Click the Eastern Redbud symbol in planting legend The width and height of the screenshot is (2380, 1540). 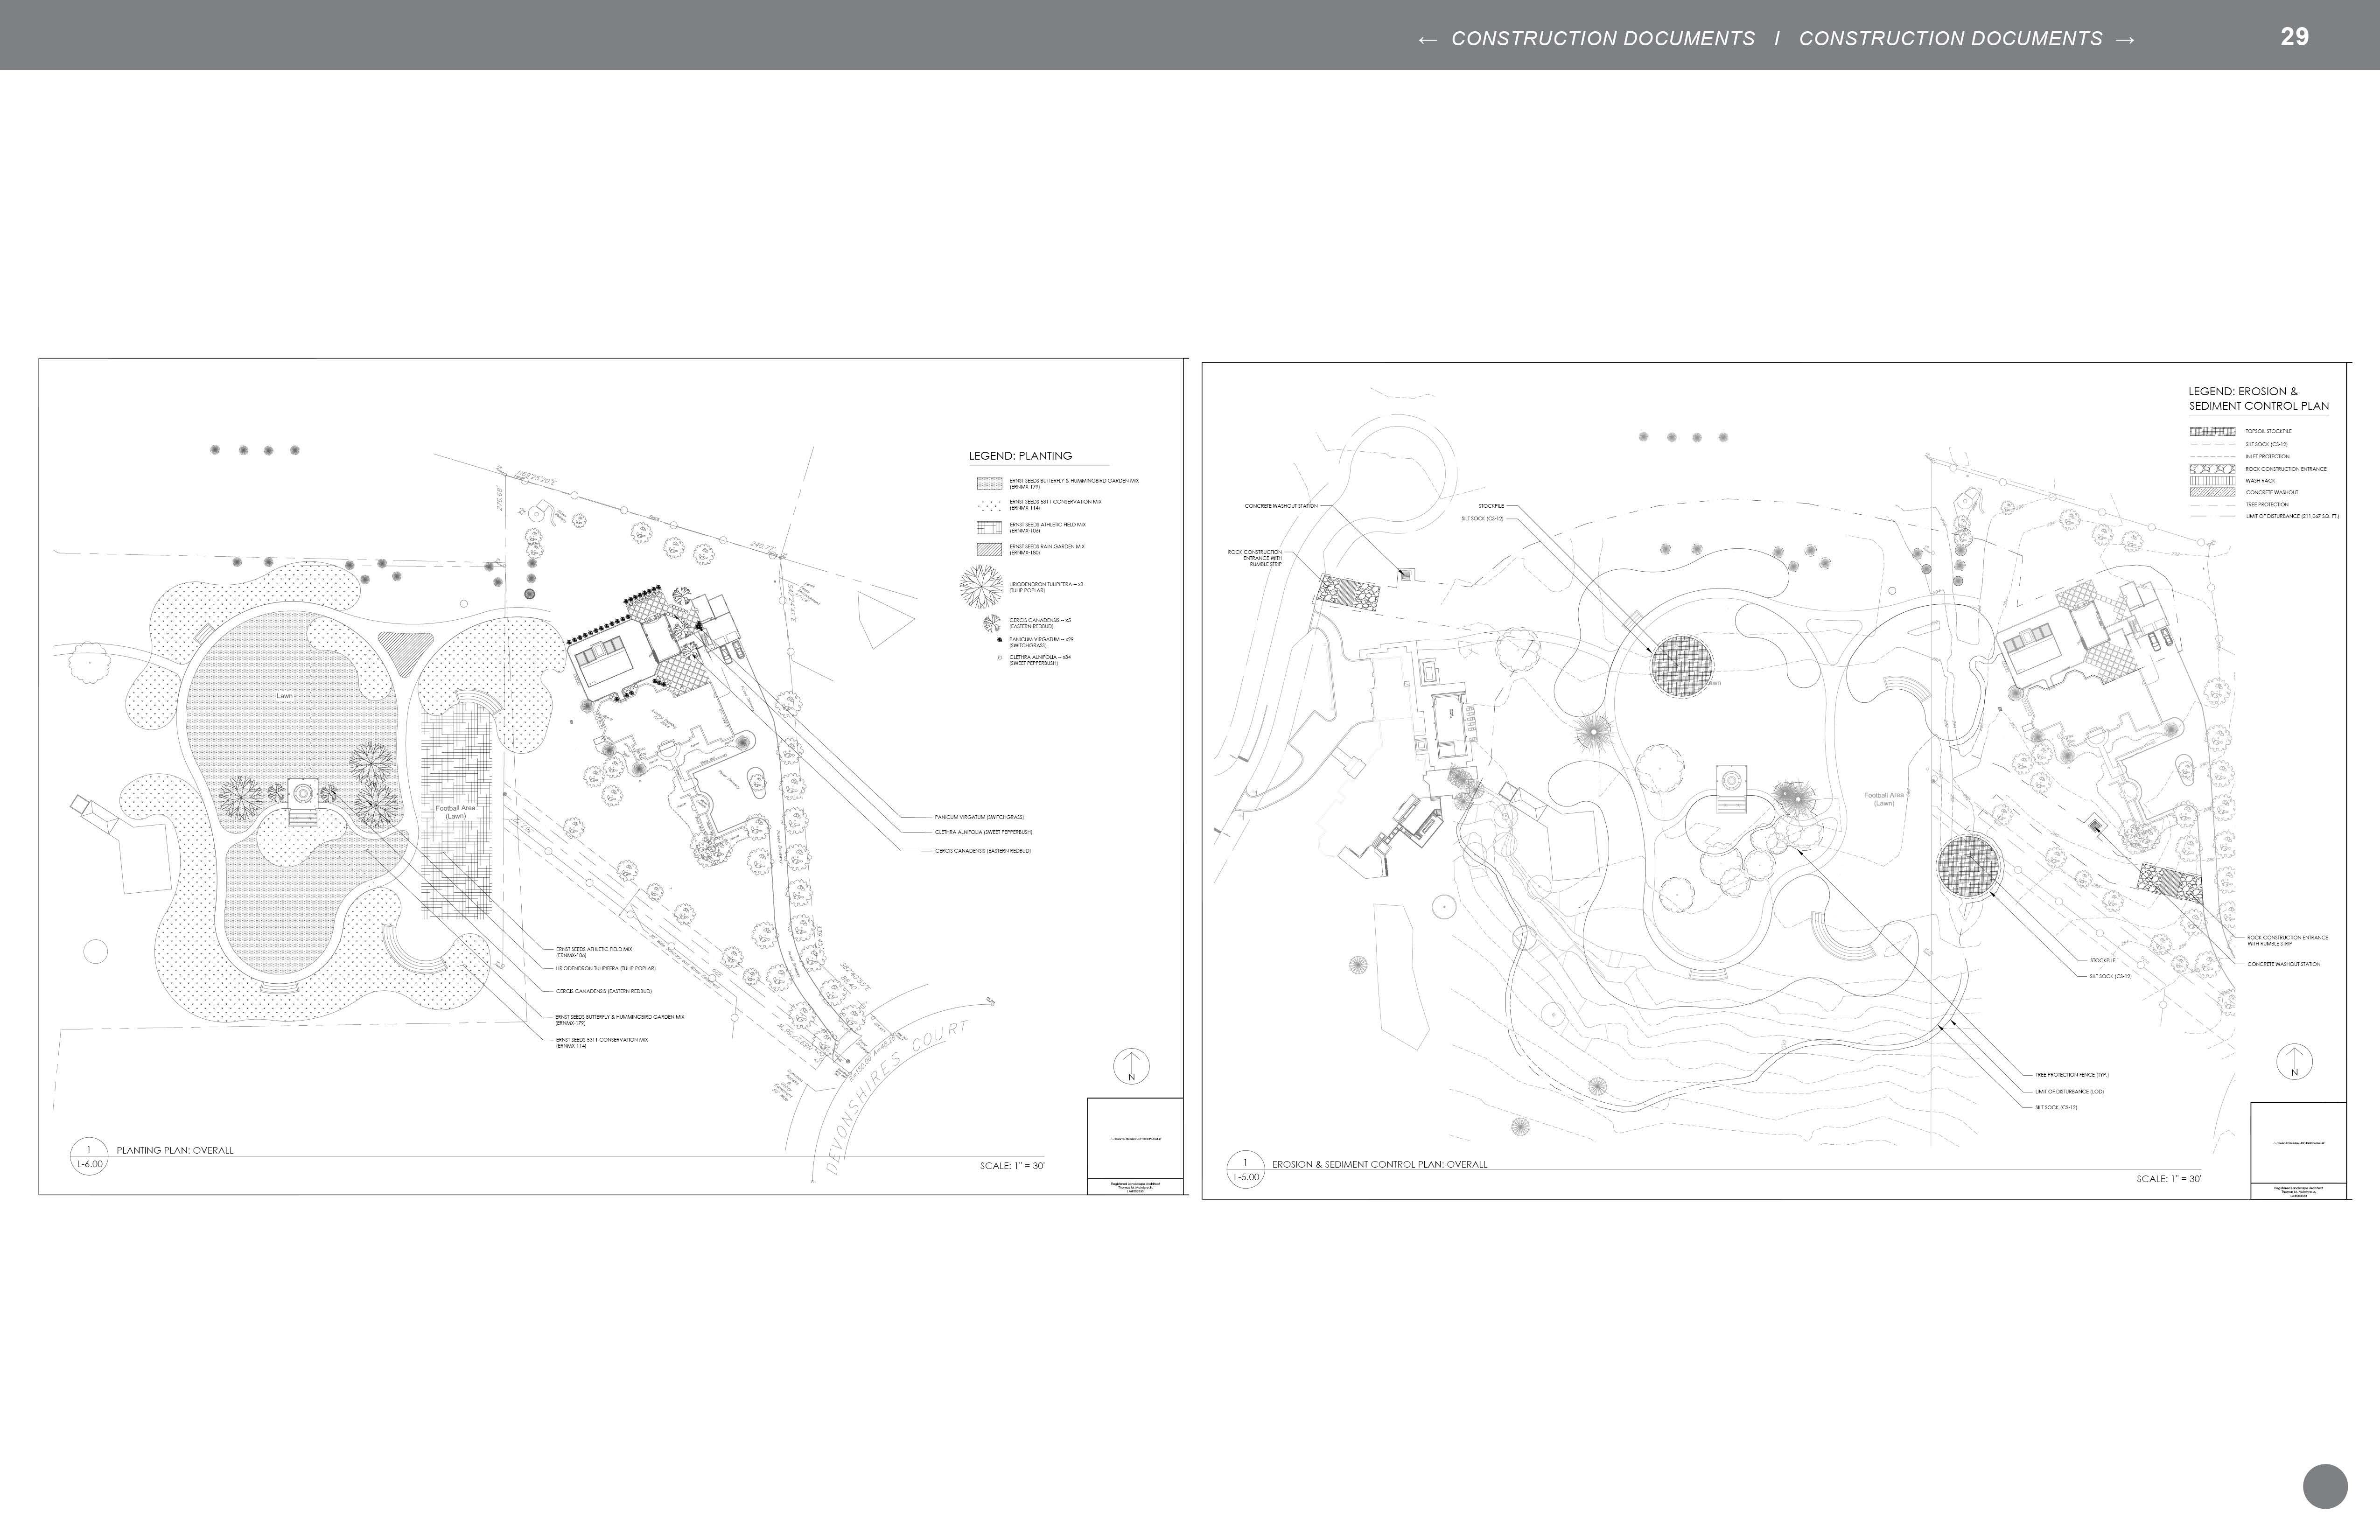click(x=992, y=623)
